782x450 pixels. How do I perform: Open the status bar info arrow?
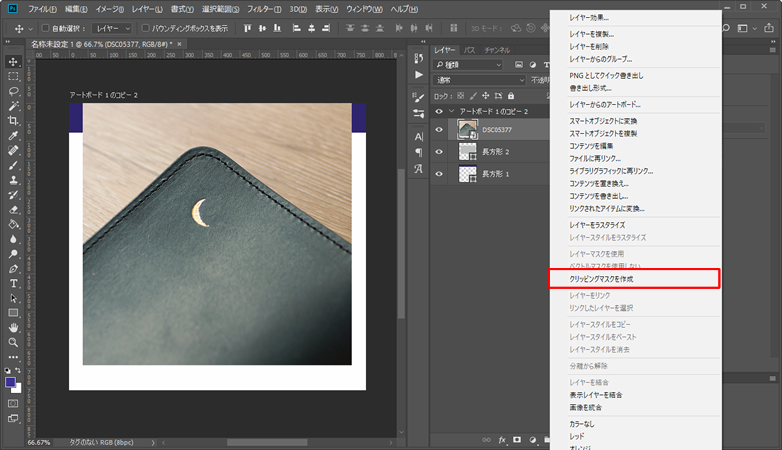tap(153, 443)
